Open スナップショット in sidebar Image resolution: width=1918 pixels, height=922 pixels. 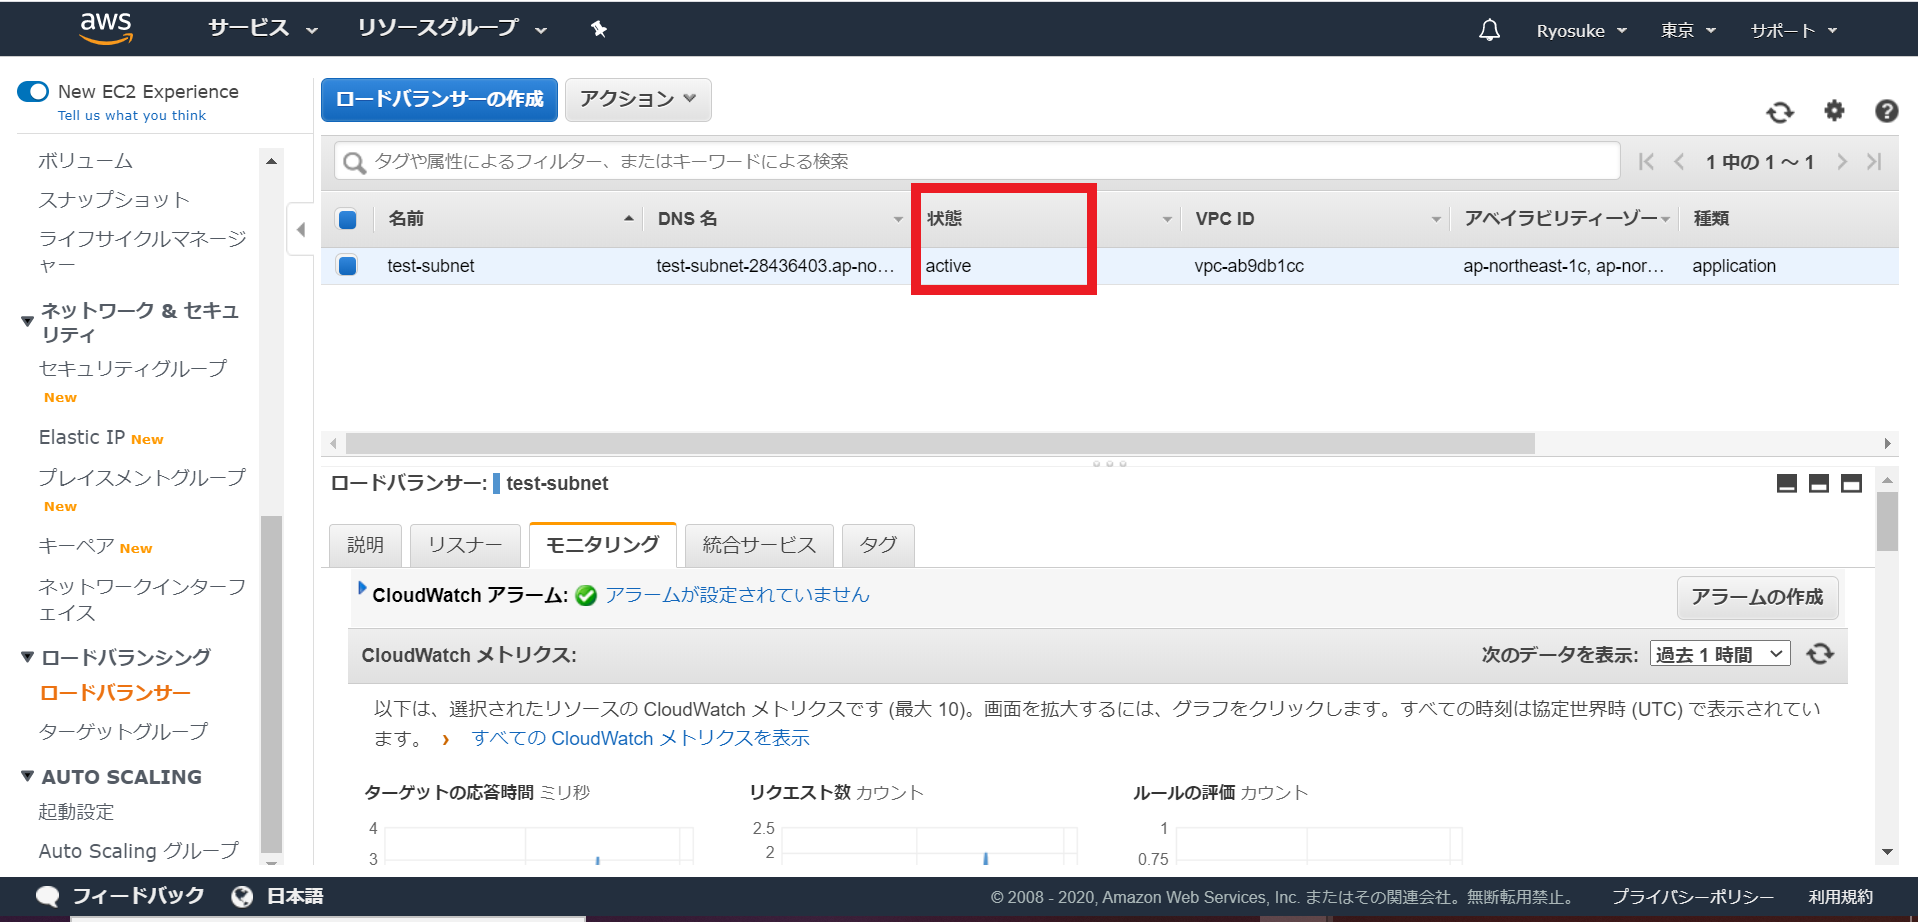click(114, 200)
